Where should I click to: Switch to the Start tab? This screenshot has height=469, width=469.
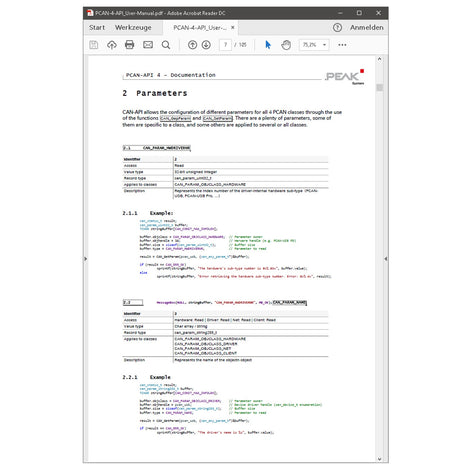click(97, 28)
